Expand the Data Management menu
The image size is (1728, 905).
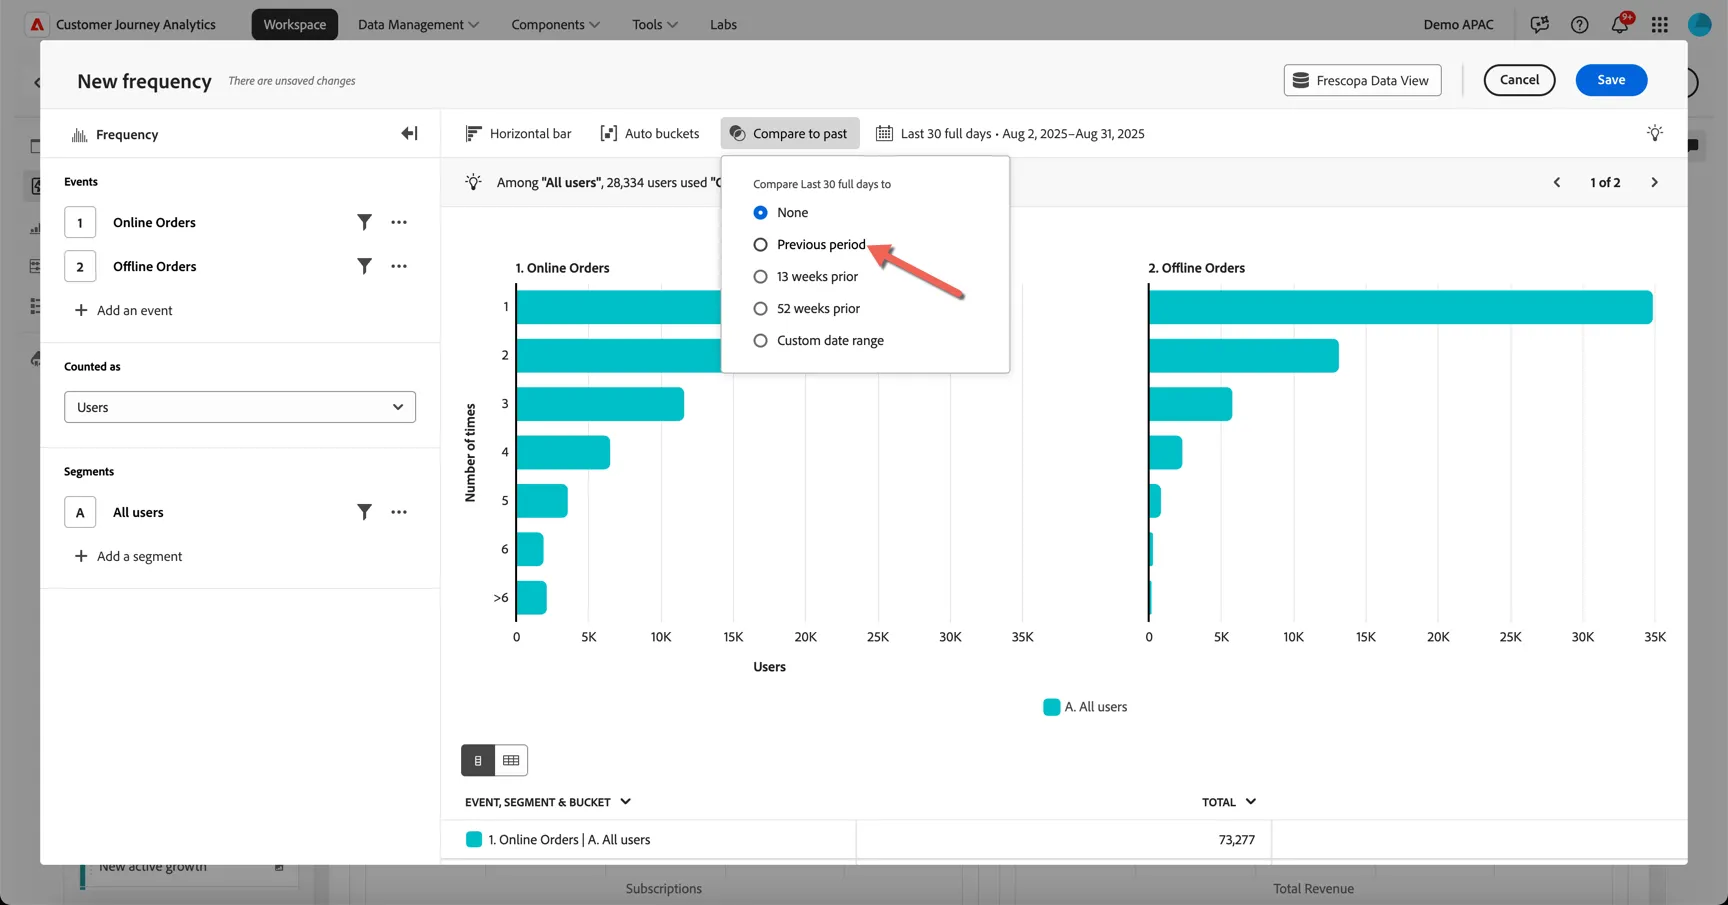(x=418, y=24)
